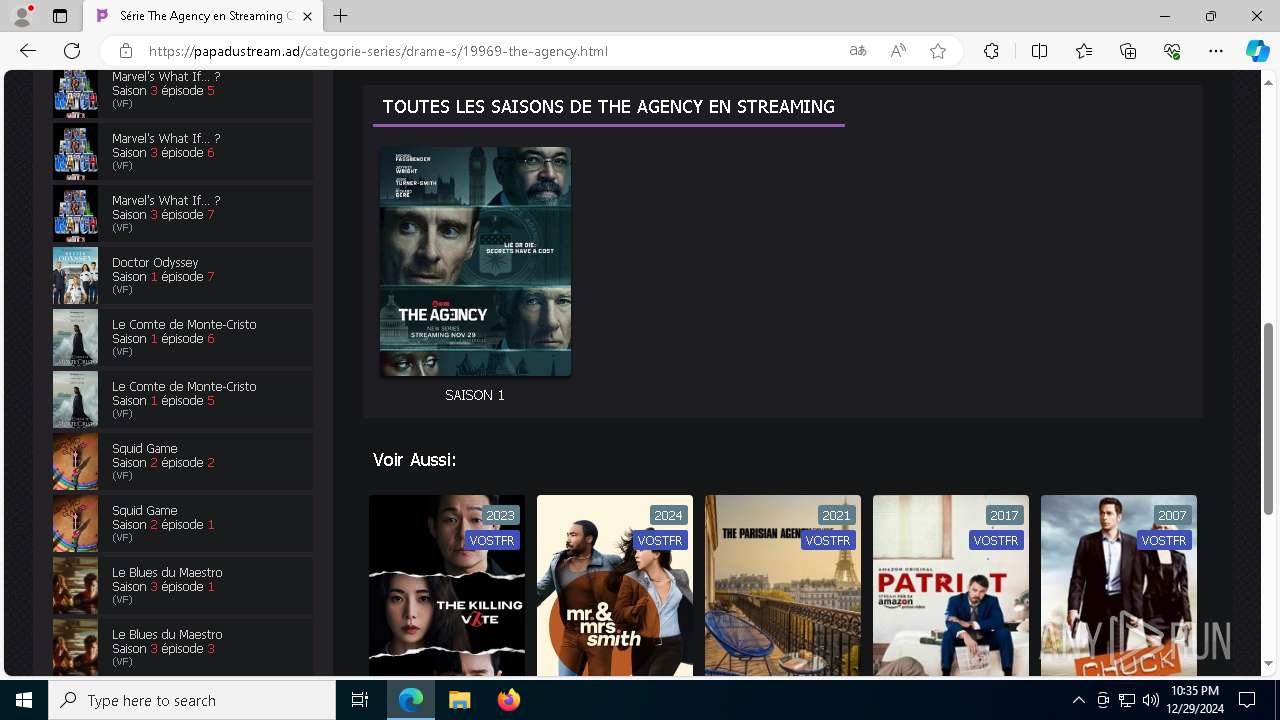Show hidden system tray icons

1078,700
